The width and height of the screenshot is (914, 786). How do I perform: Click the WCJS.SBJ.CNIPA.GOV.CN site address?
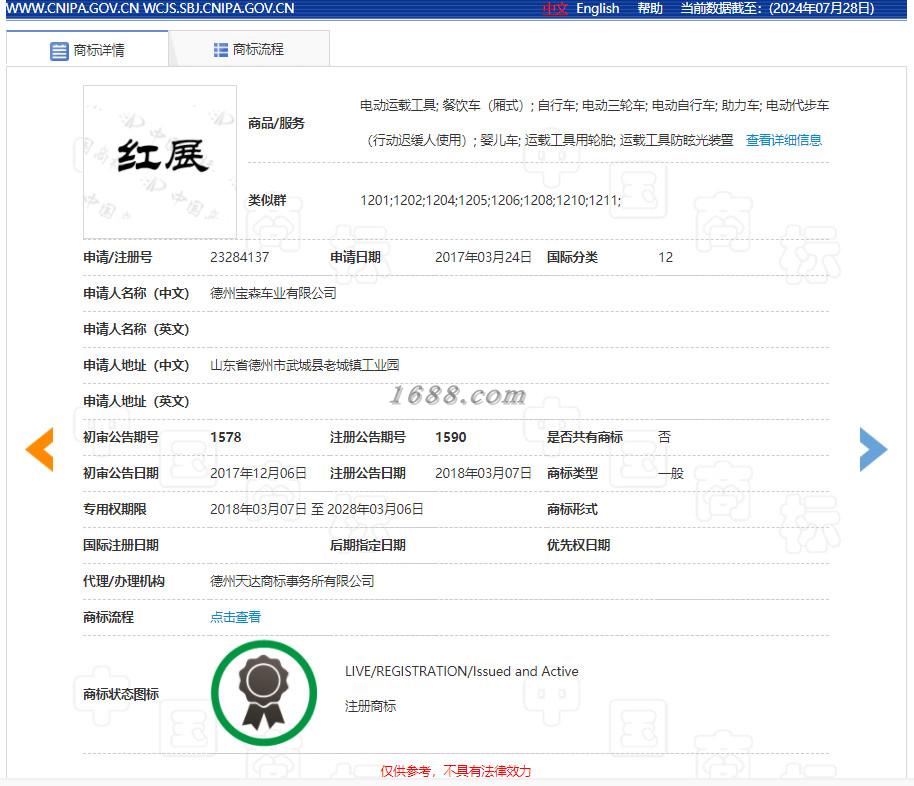(219, 9)
